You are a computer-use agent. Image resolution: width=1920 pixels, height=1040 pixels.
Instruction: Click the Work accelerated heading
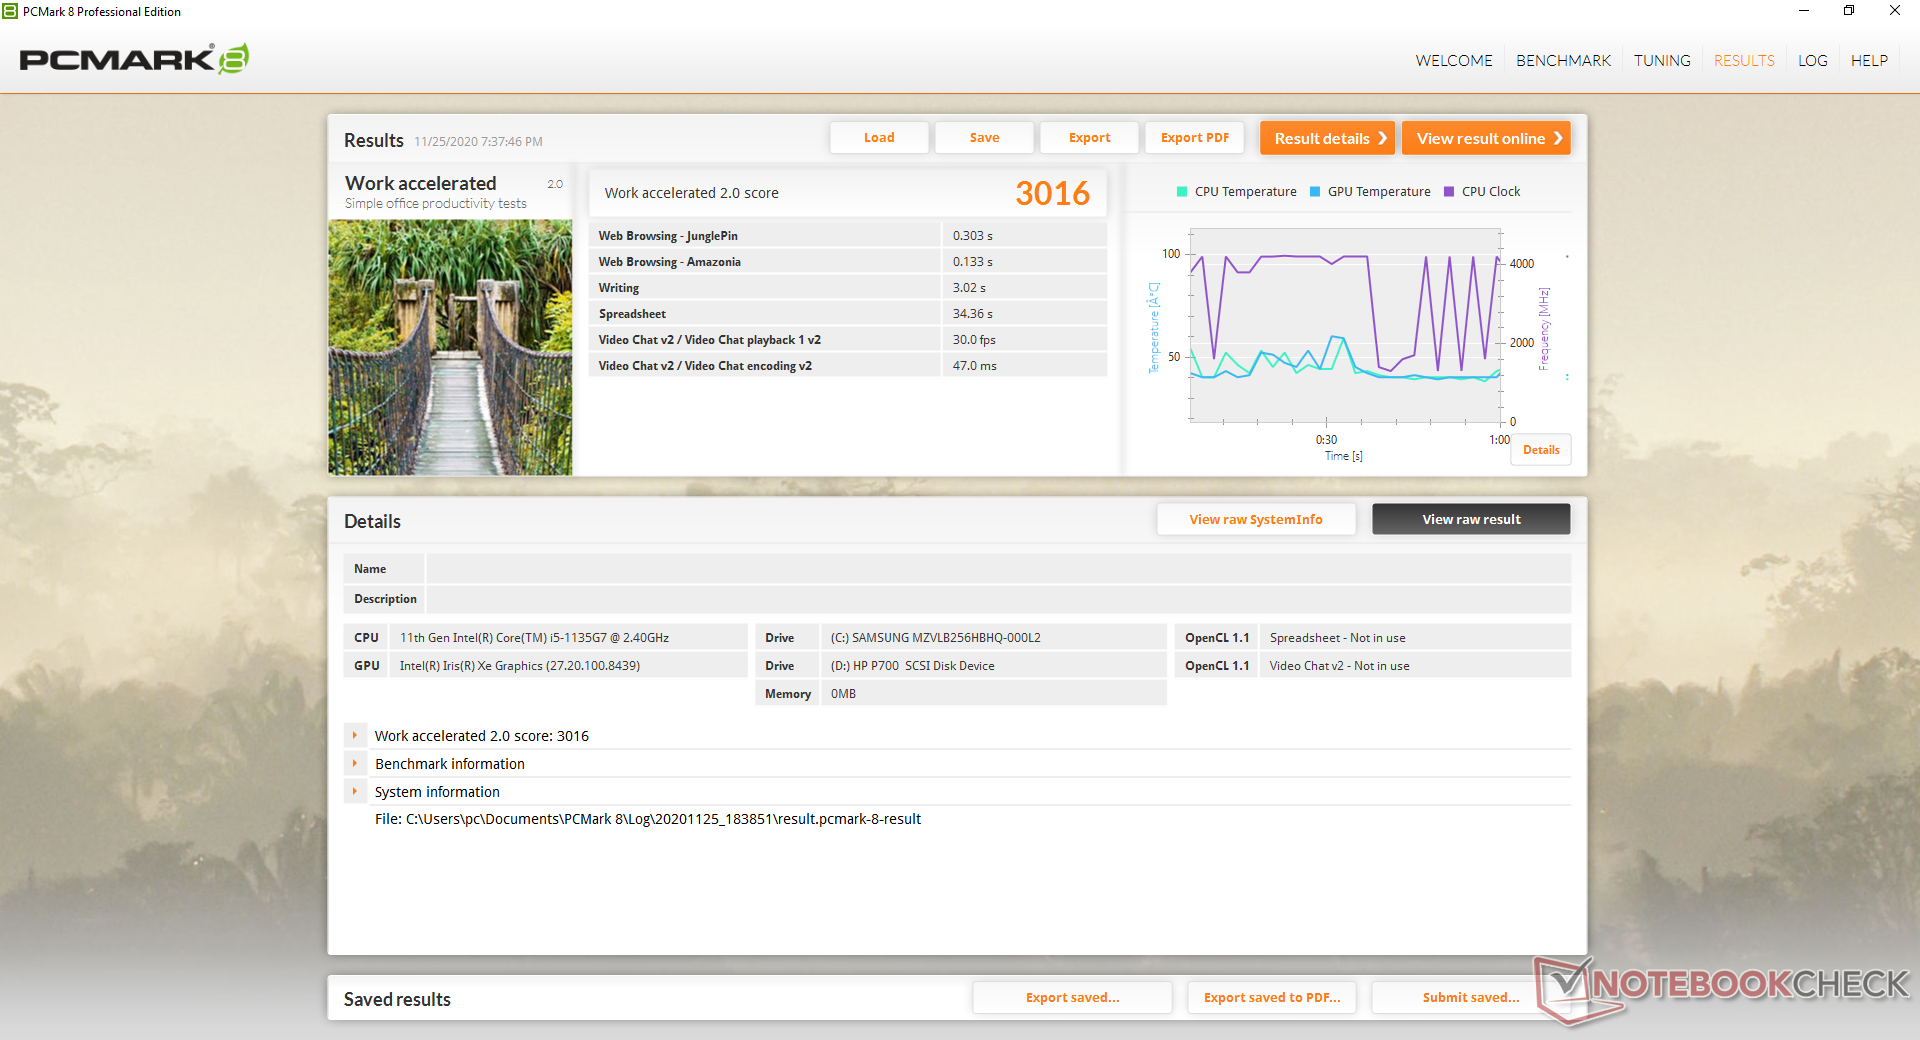[x=420, y=183]
